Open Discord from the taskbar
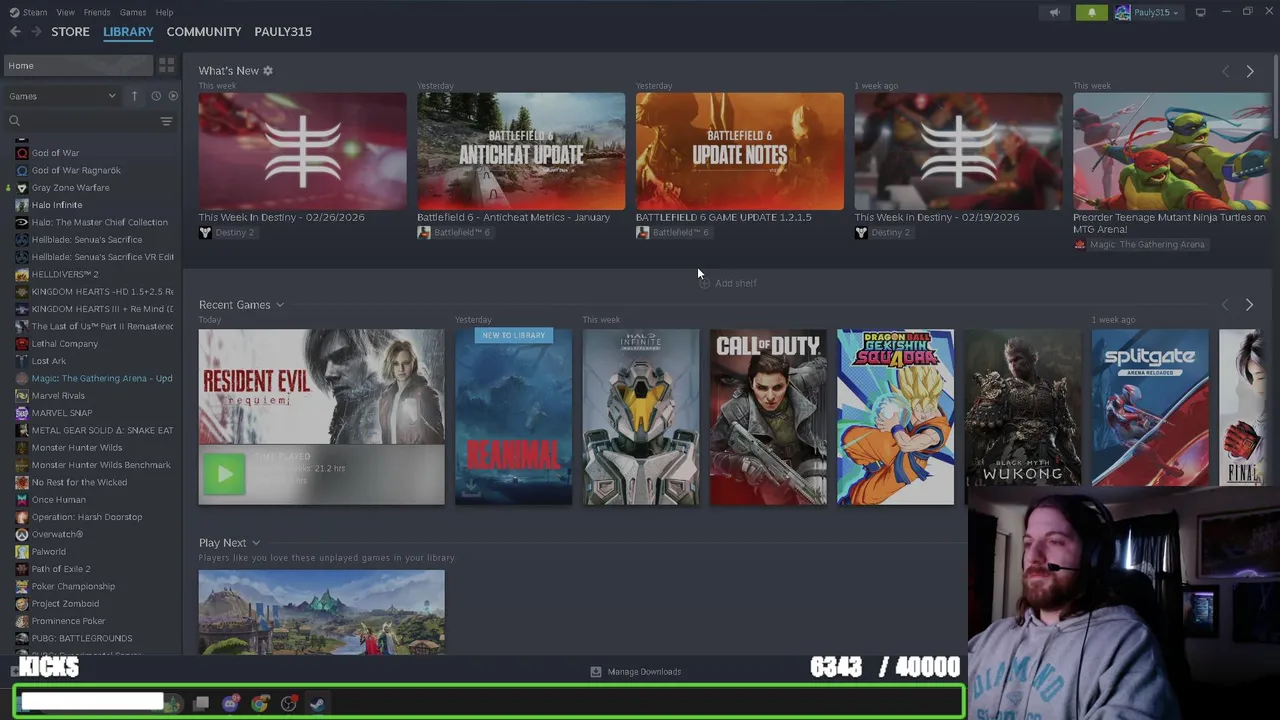 (x=230, y=703)
